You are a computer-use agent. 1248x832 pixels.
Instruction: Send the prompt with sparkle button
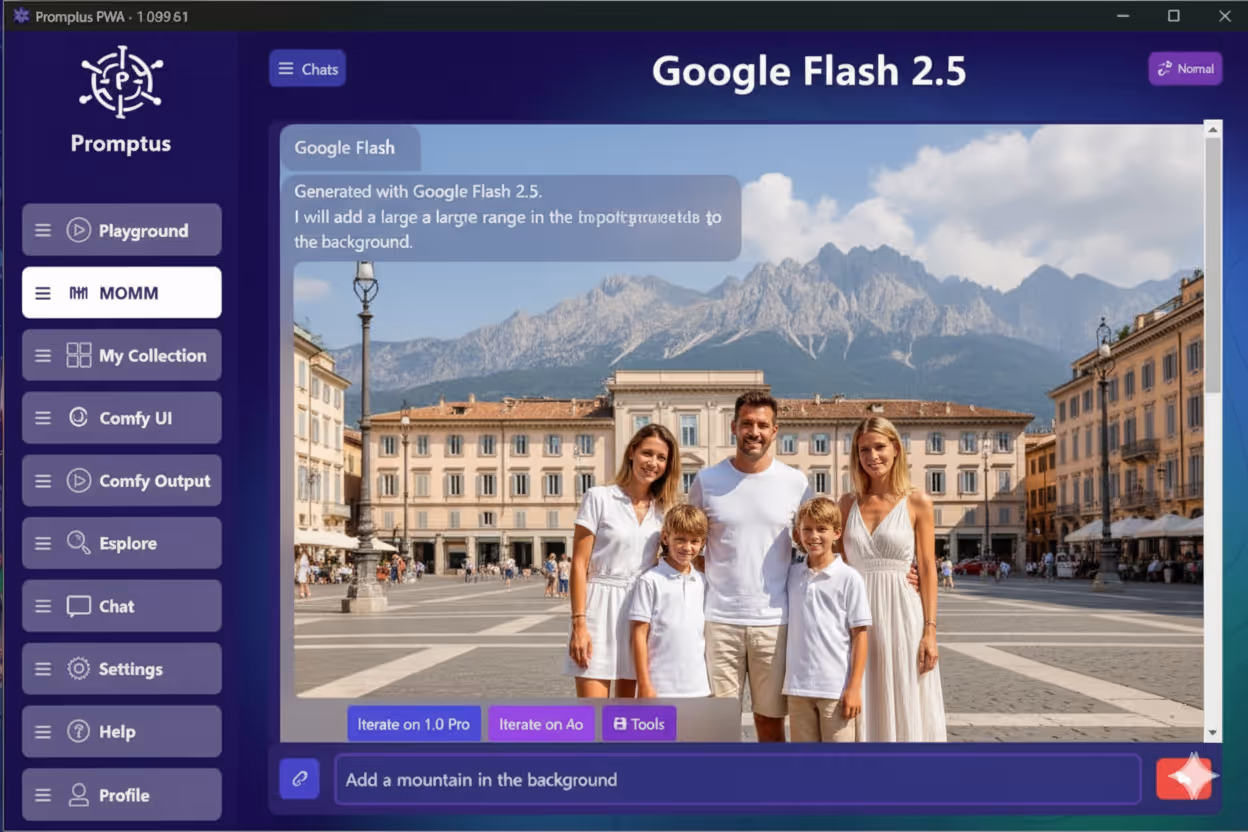coord(1184,778)
